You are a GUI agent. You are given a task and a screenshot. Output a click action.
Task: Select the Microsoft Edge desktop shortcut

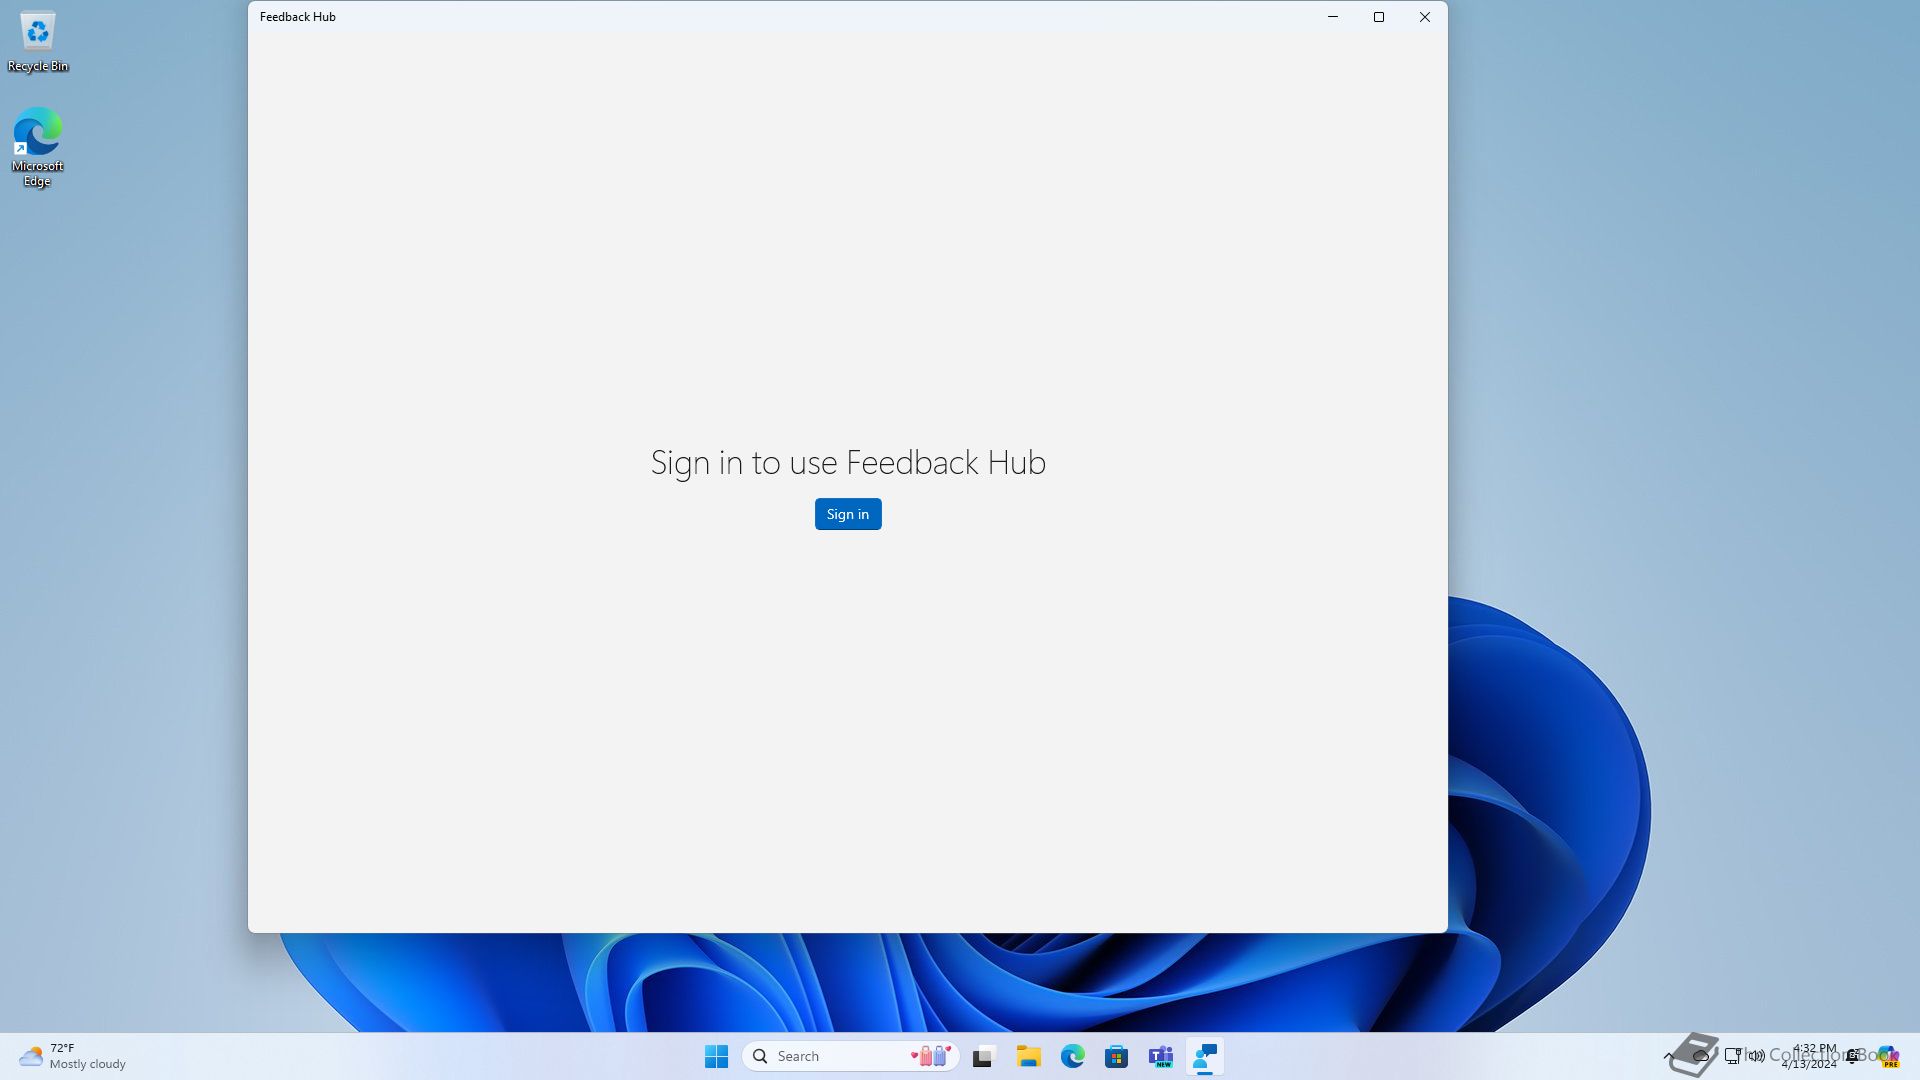(38, 147)
